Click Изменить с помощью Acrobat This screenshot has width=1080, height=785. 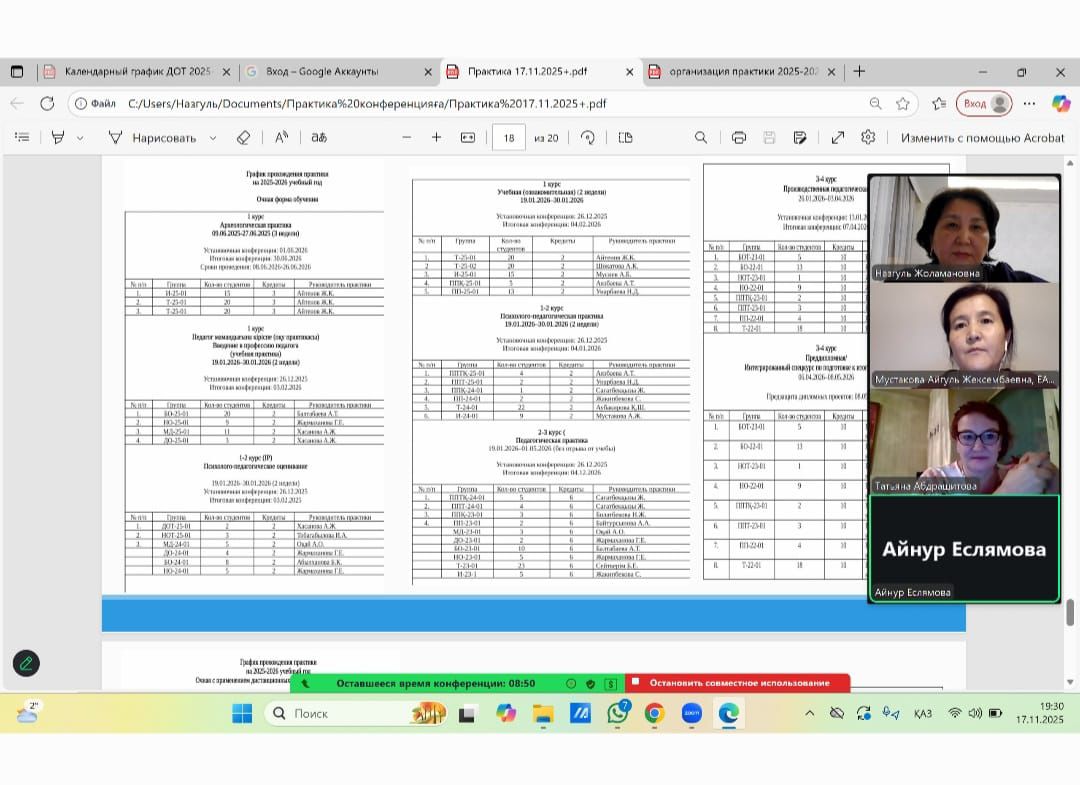coord(982,138)
